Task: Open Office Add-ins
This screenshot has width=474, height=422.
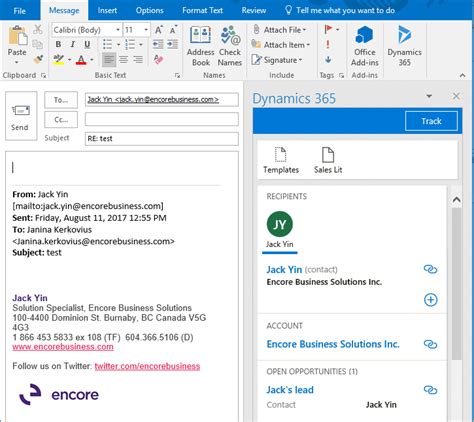Action: (x=365, y=46)
